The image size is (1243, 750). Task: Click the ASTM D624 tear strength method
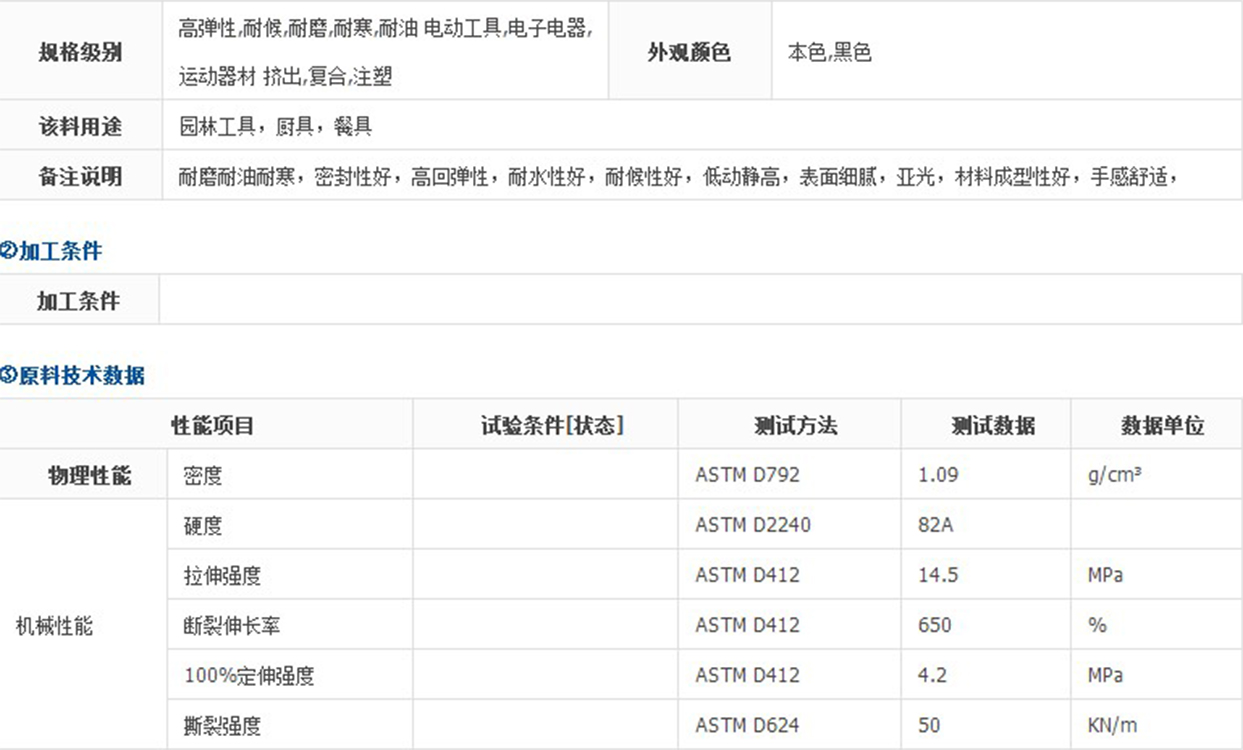coord(747,726)
